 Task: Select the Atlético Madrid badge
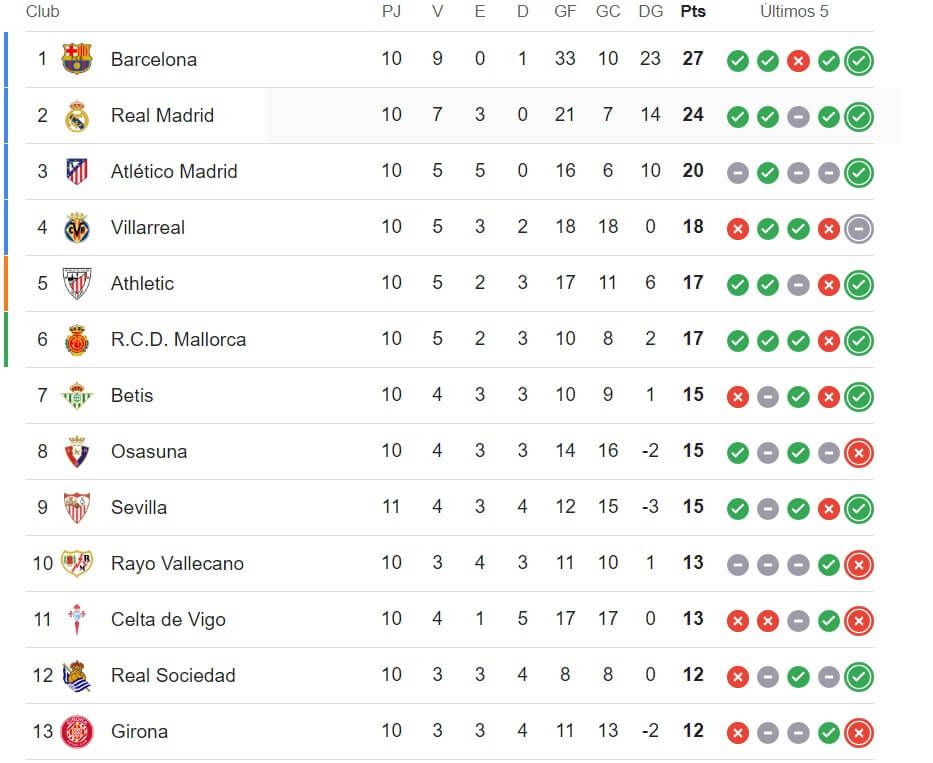[77, 172]
